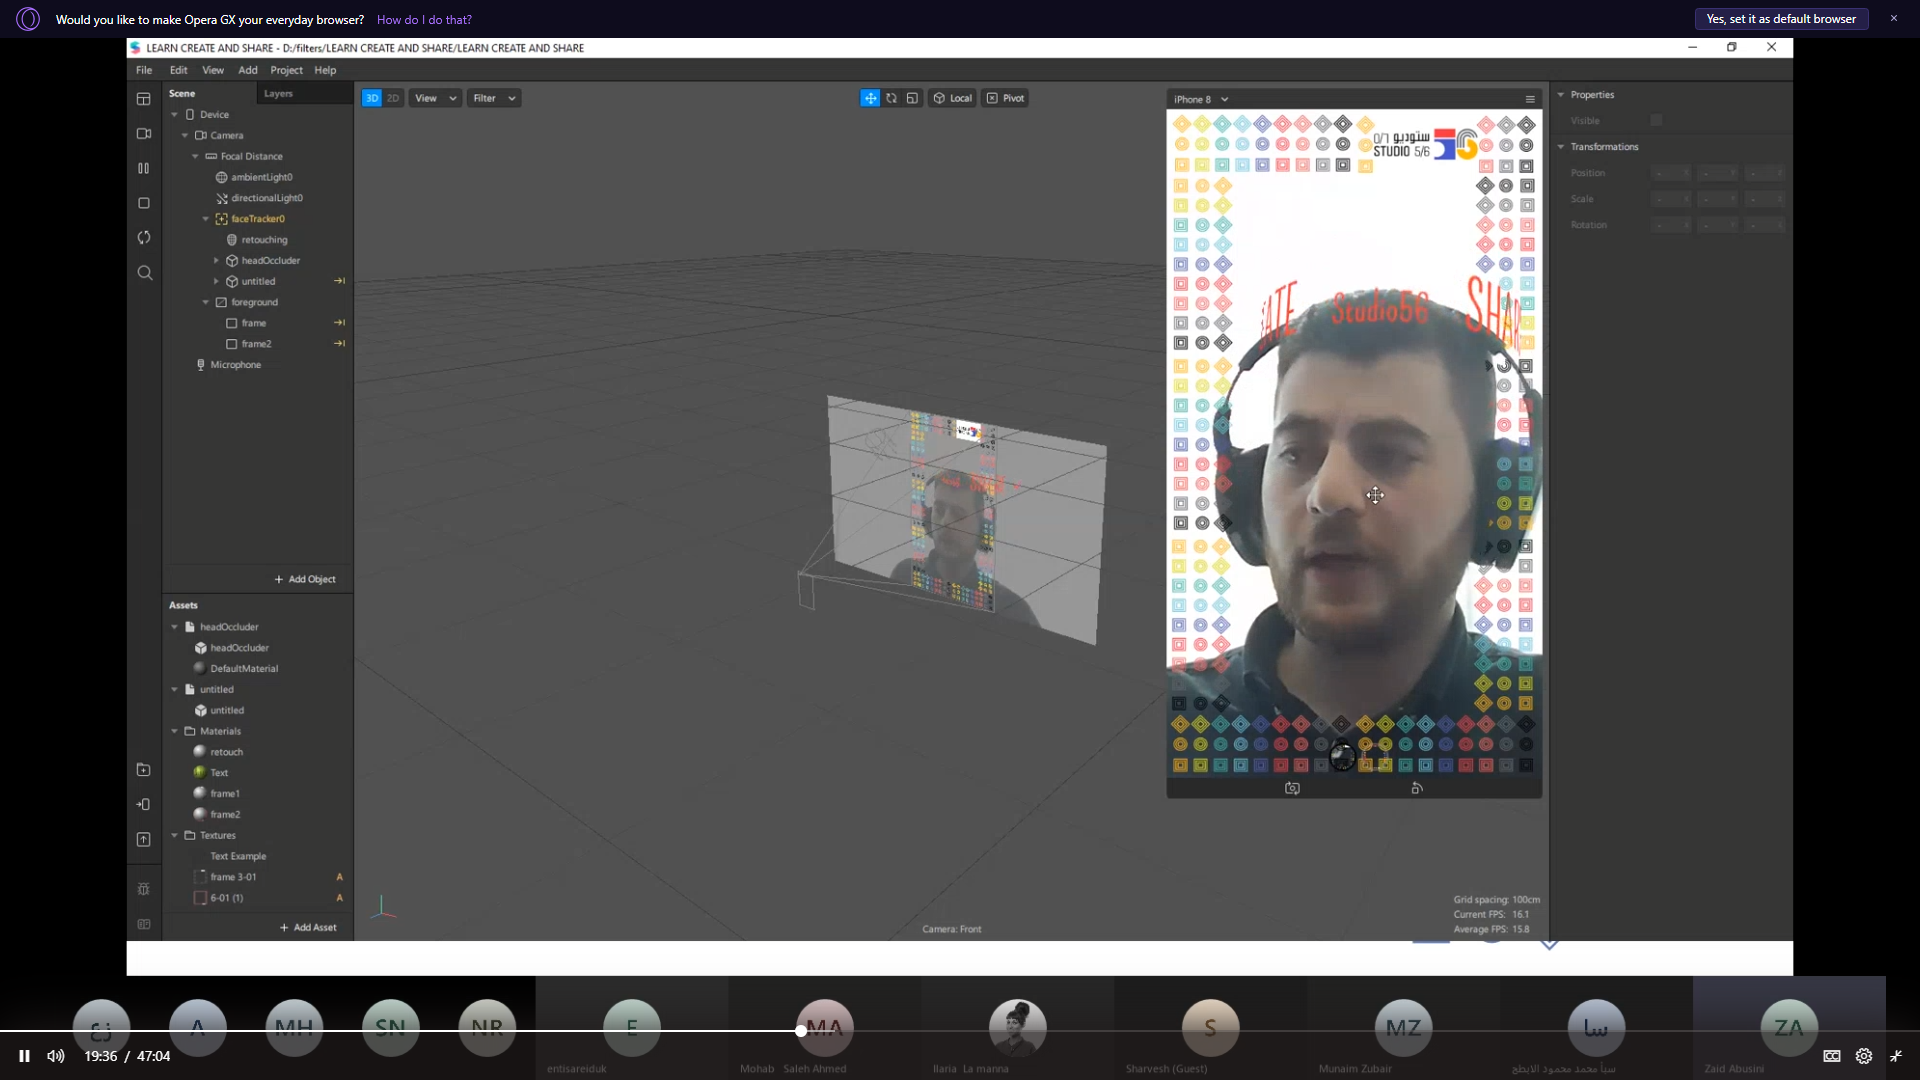Collapse the foreground node
The image size is (1920, 1080).
[206, 303]
